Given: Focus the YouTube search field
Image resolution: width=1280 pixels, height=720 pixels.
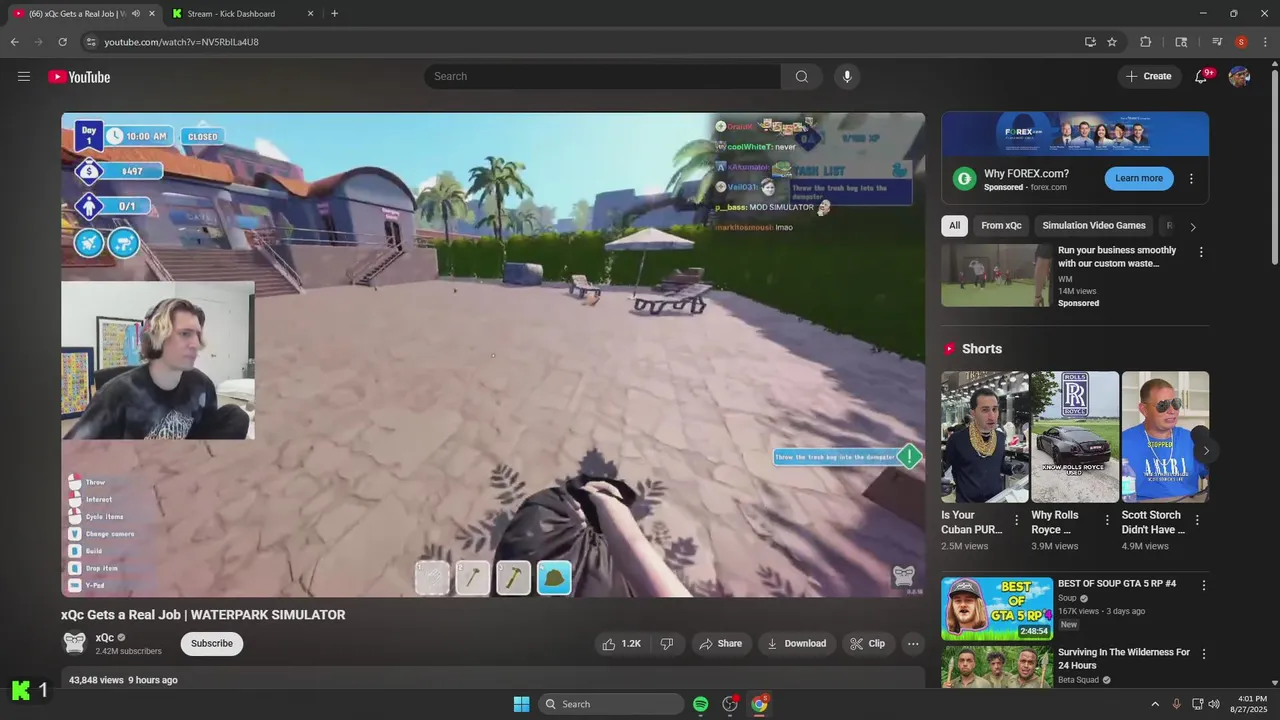Looking at the screenshot, I should [602, 76].
